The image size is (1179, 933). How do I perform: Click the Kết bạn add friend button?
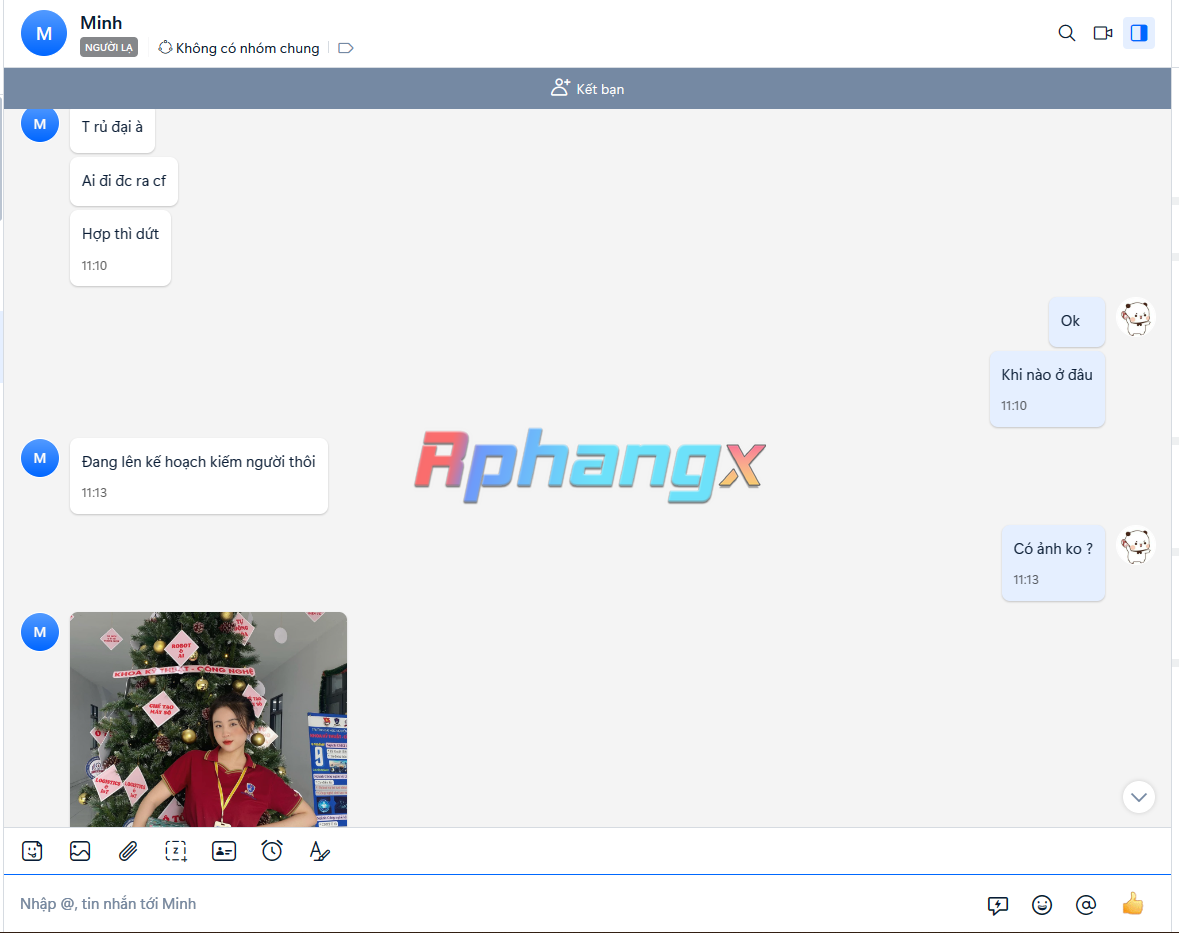[587, 89]
